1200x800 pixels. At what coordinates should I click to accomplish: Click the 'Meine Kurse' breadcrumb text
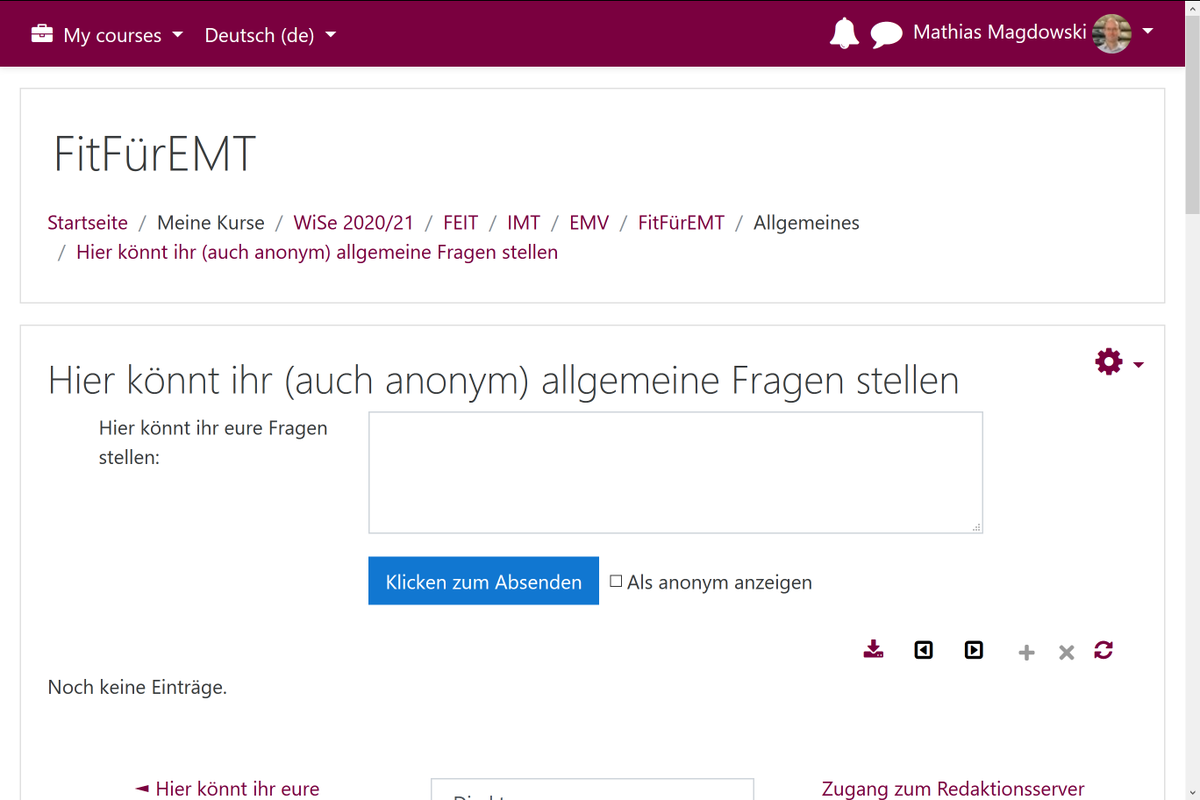point(211,223)
